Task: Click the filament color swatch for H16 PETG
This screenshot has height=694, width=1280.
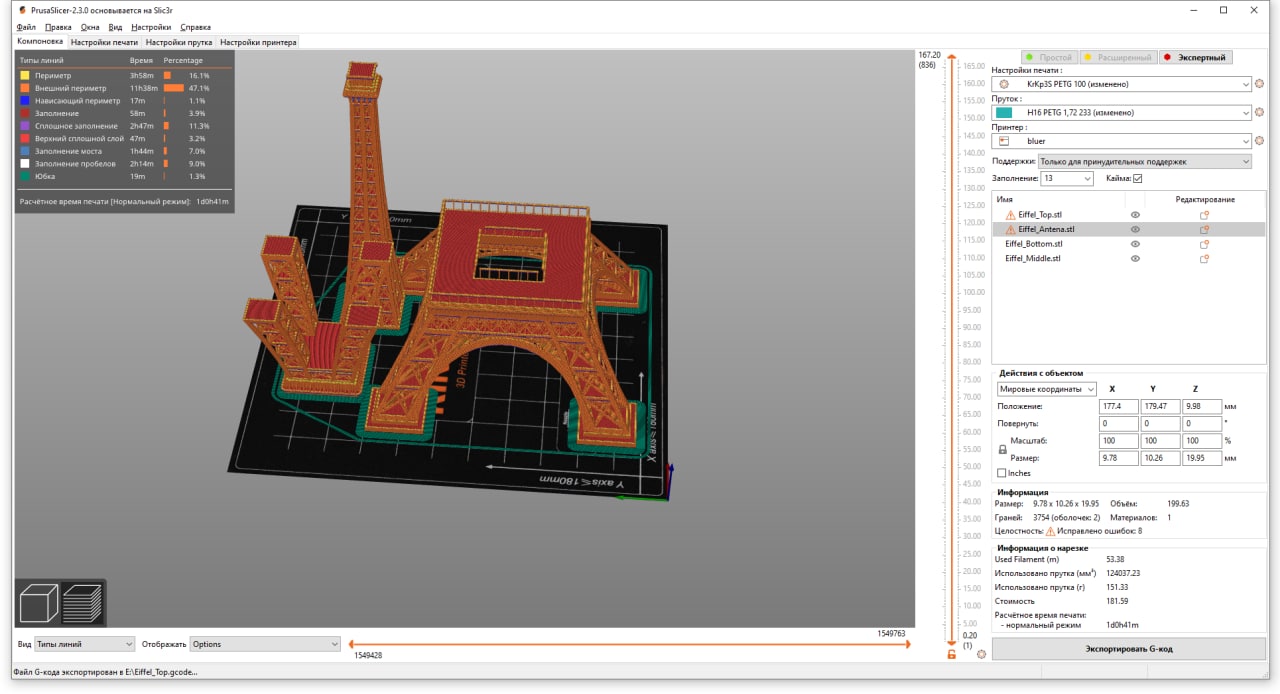Action: tap(1004, 113)
